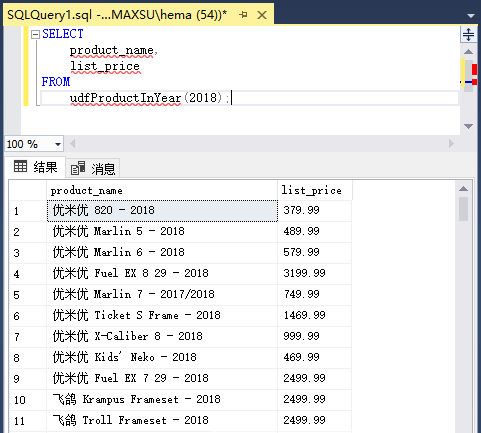
Task: Open the tab list dropdown arrow
Action: click(471, 16)
